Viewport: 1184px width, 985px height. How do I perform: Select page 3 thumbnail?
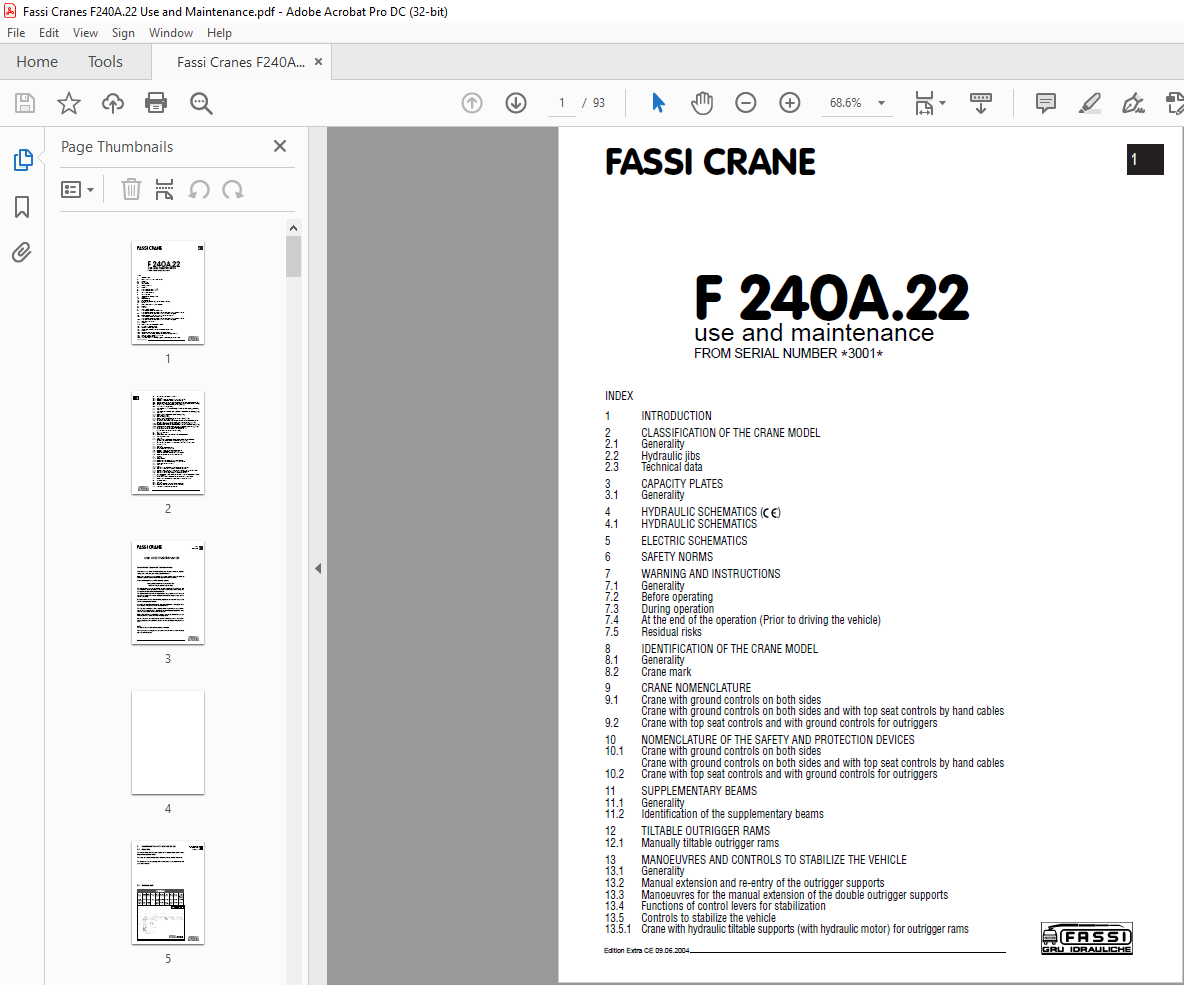(168, 593)
